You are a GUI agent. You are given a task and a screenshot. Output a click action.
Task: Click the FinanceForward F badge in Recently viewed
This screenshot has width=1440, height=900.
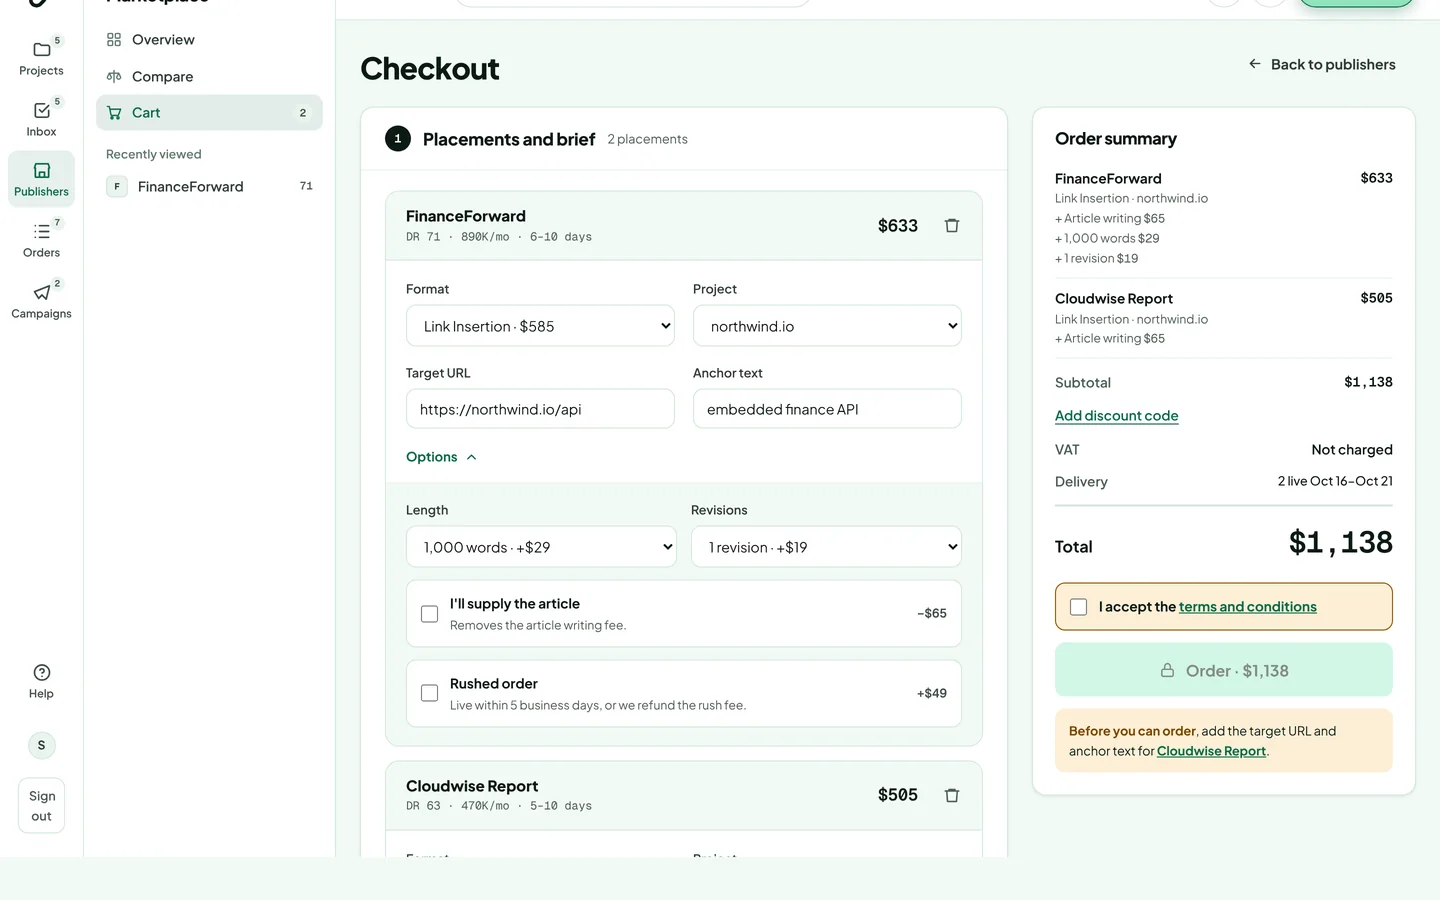point(117,186)
